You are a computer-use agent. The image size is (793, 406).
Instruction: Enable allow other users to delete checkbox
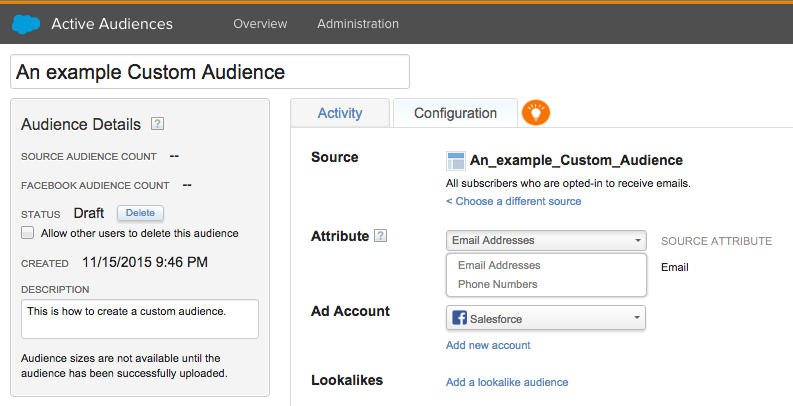pos(28,233)
